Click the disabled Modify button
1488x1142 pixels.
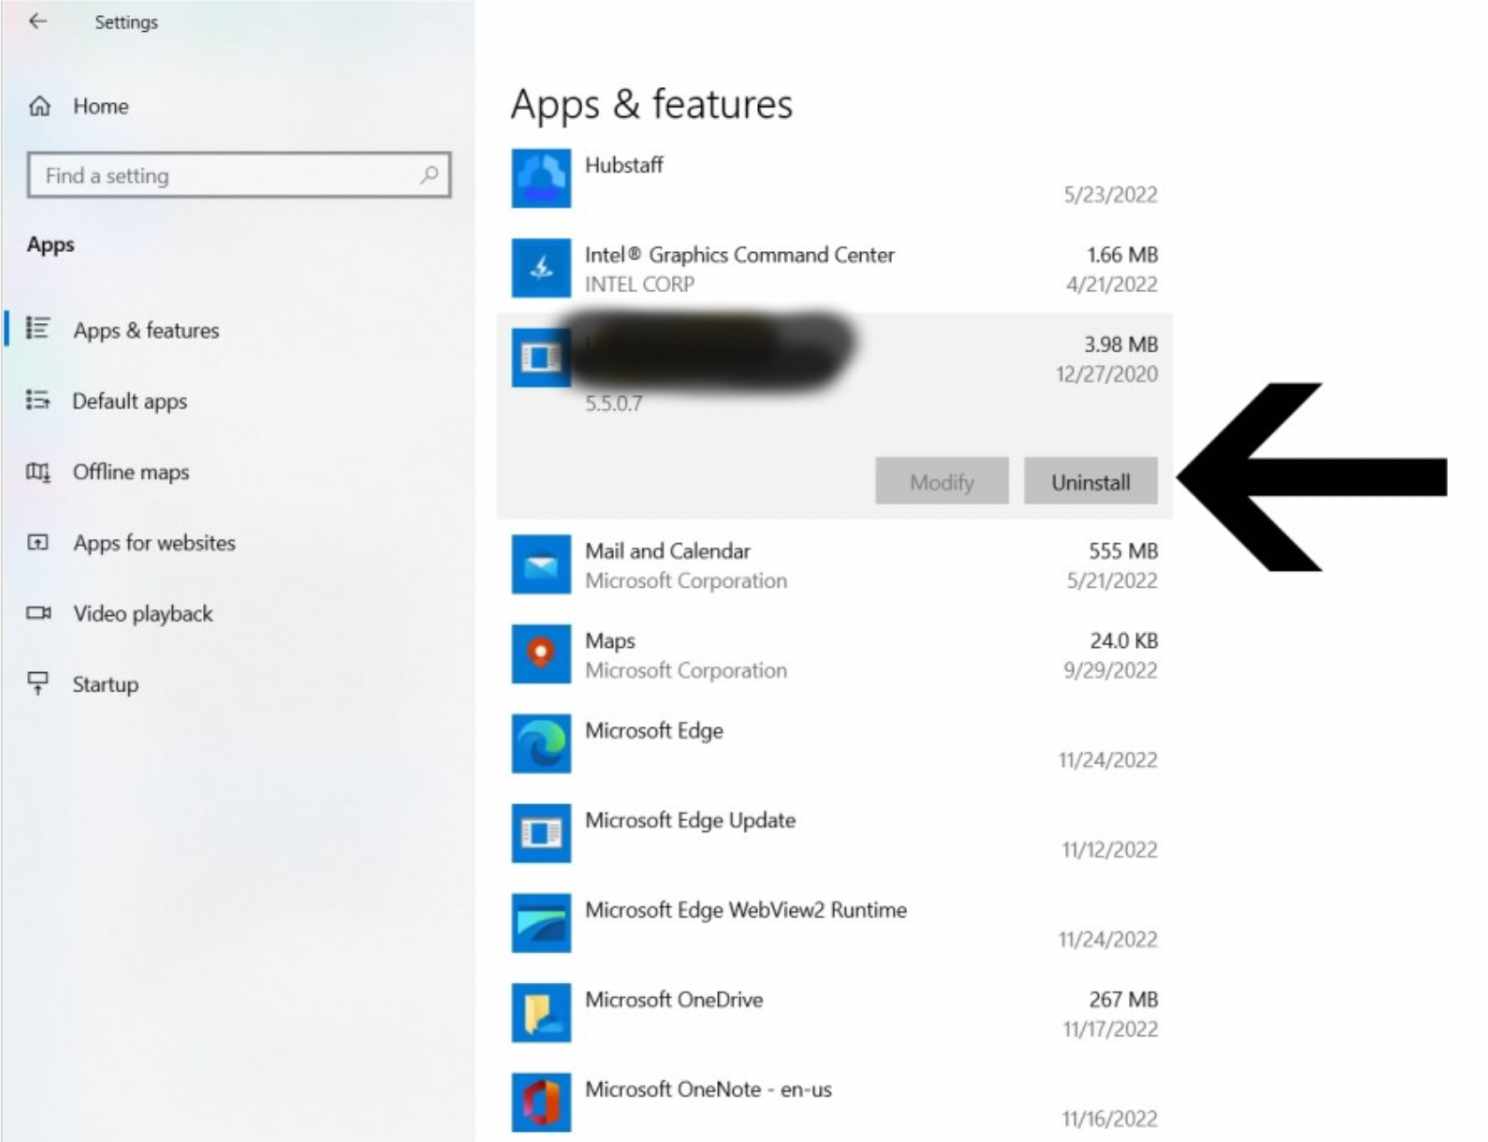942,482
